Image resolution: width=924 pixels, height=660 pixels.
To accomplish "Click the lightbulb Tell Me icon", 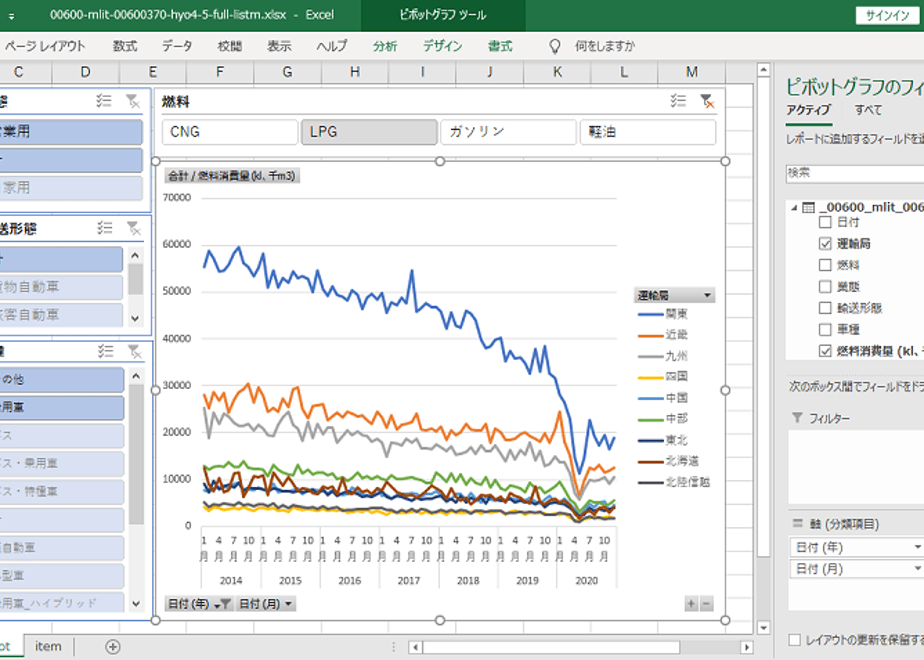I will point(555,46).
